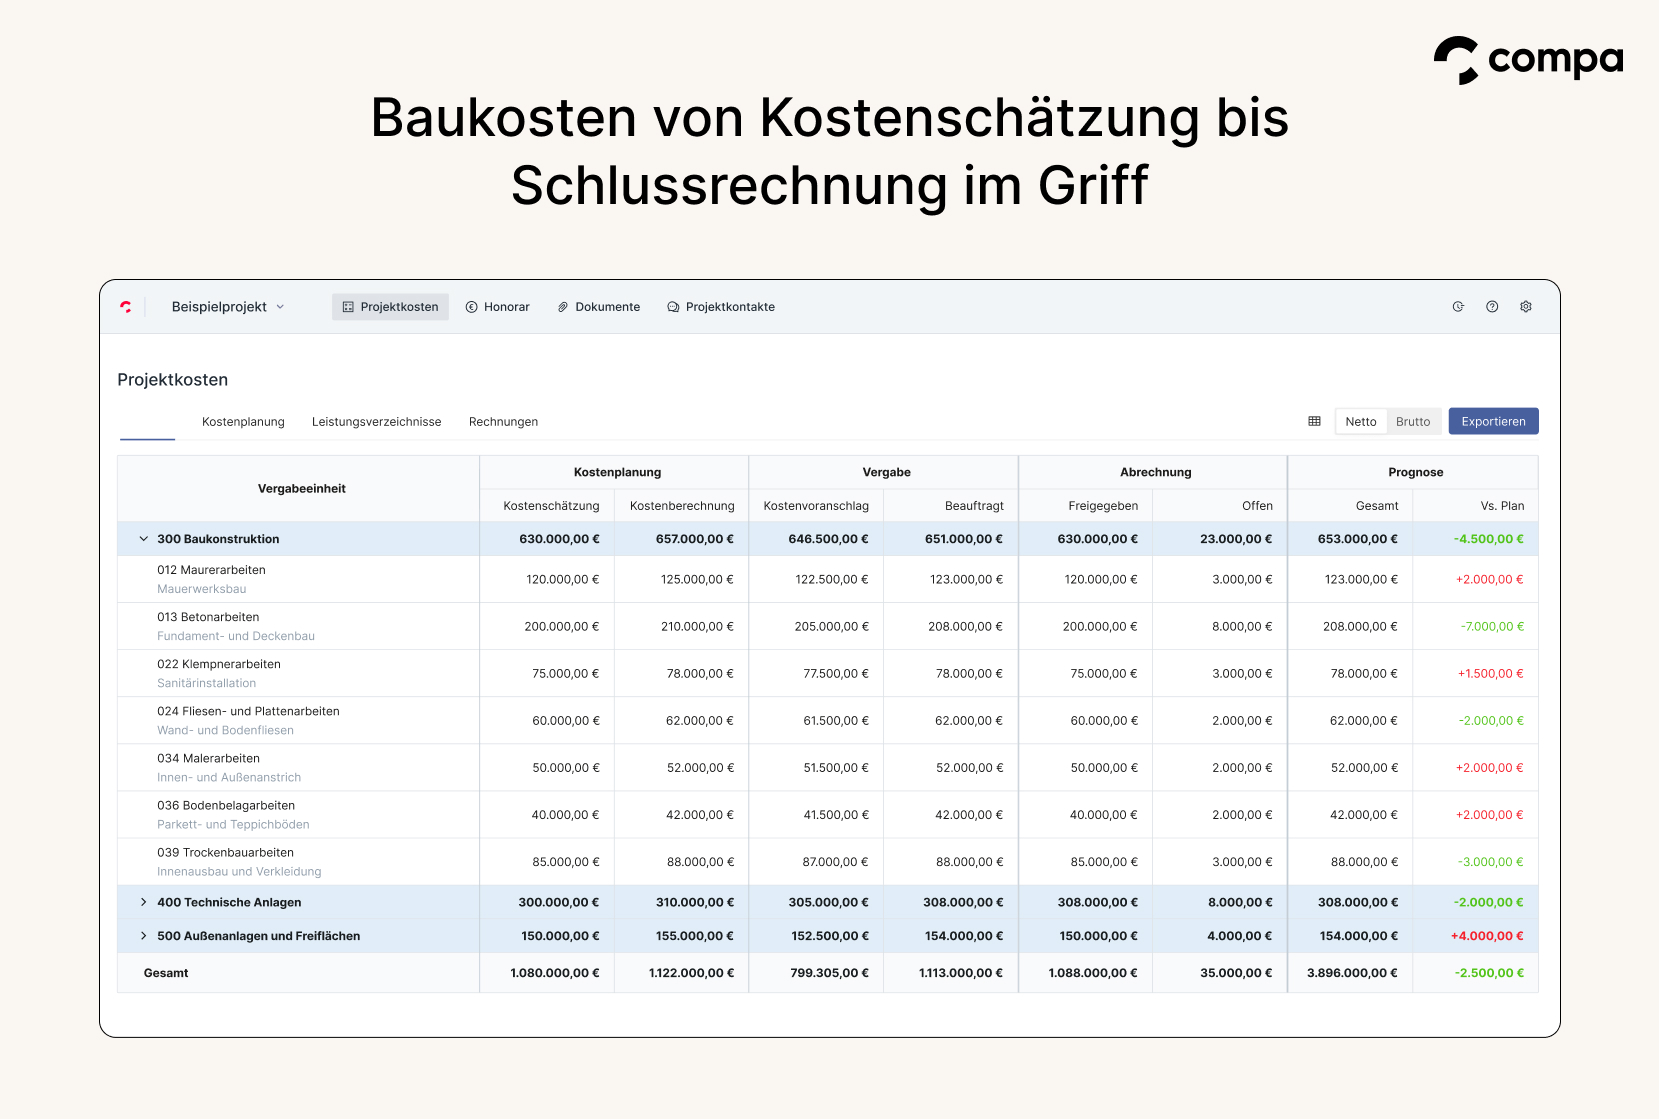Viewport: 1659px width, 1119px height.
Task: Expand the 400 Technische Anlagen row
Action: pyautogui.click(x=143, y=901)
